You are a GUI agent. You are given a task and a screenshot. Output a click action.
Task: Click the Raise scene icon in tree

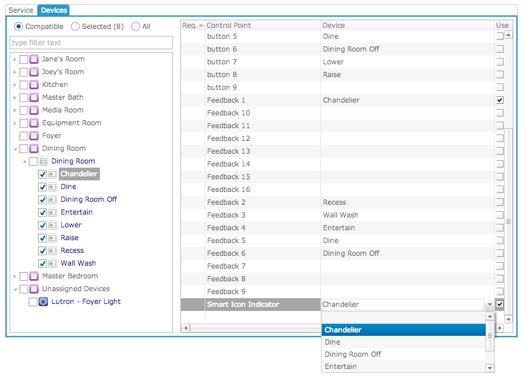(x=52, y=238)
